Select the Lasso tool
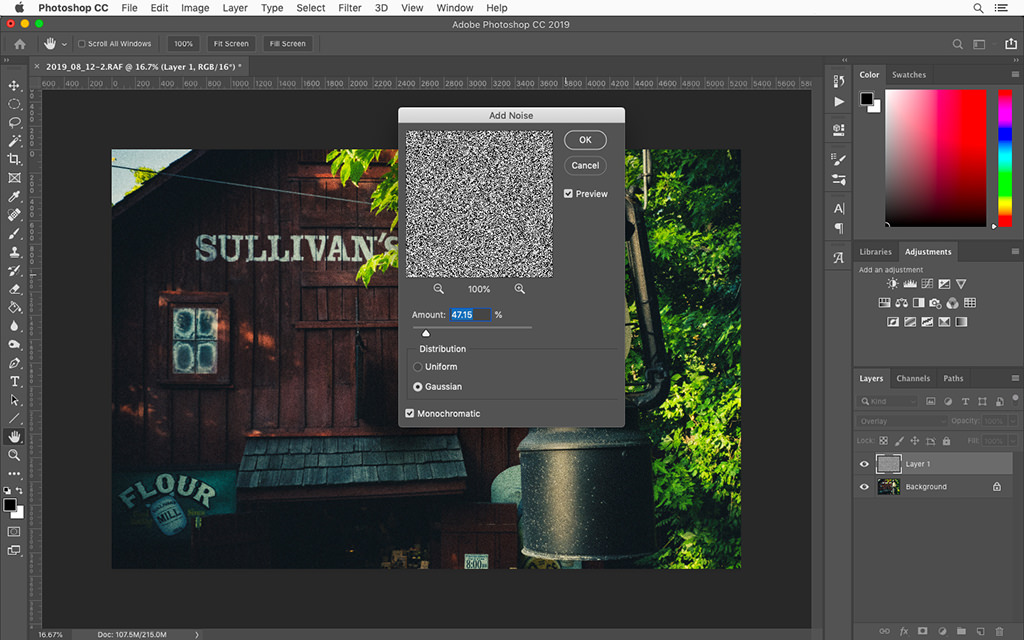Screen dimensions: 1024x640 pos(14,122)
